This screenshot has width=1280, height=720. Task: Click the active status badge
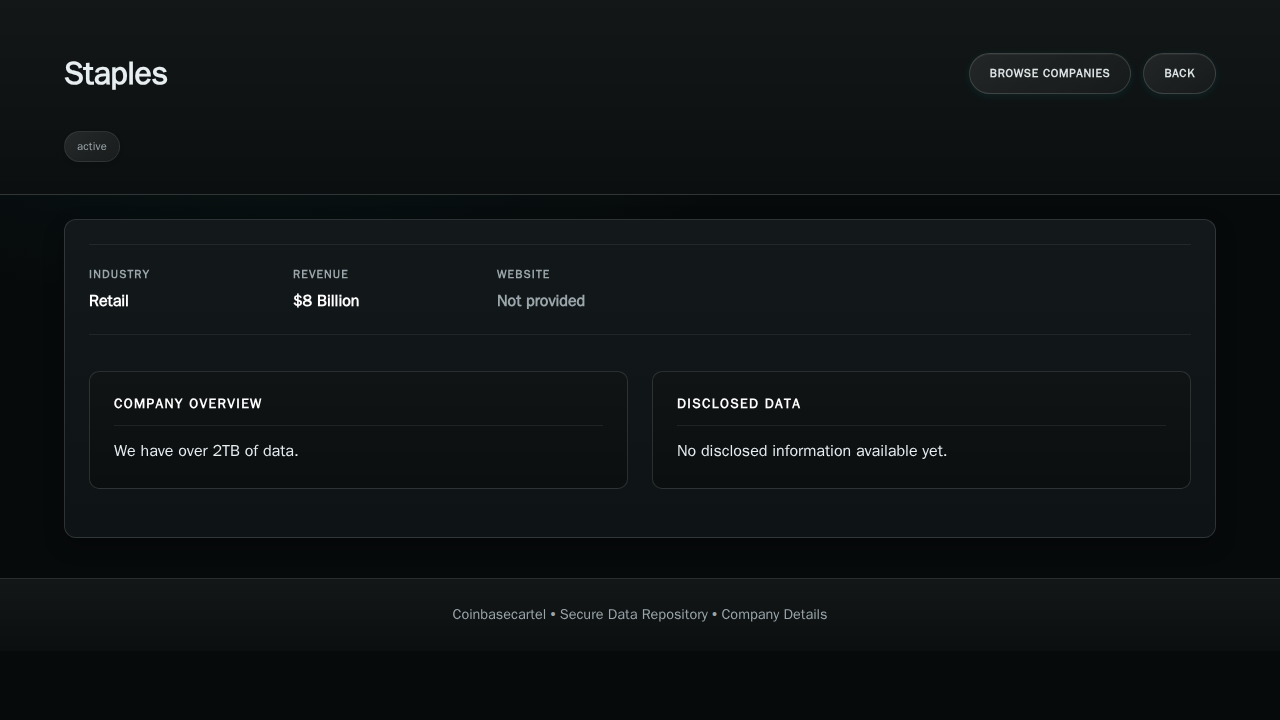pyautogui.click(x=92, y=146)
